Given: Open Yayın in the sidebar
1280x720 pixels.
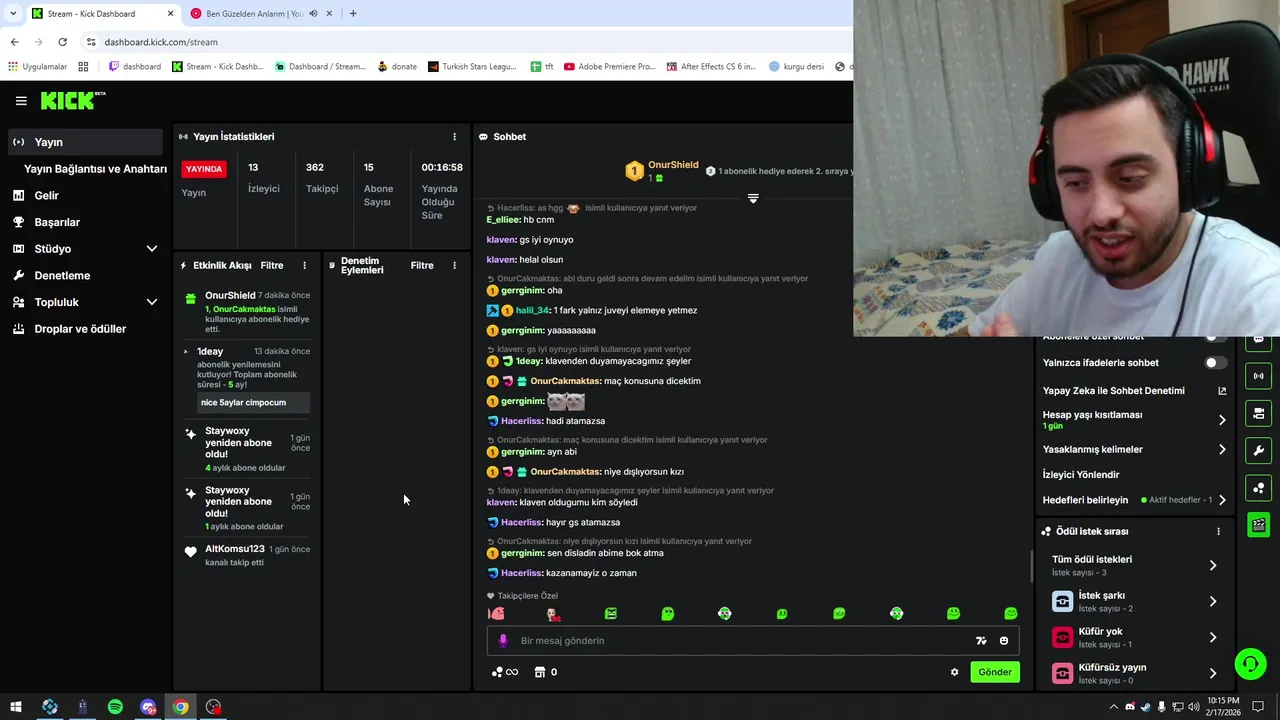Looking at the screenshot, I should tap(84, 142).
